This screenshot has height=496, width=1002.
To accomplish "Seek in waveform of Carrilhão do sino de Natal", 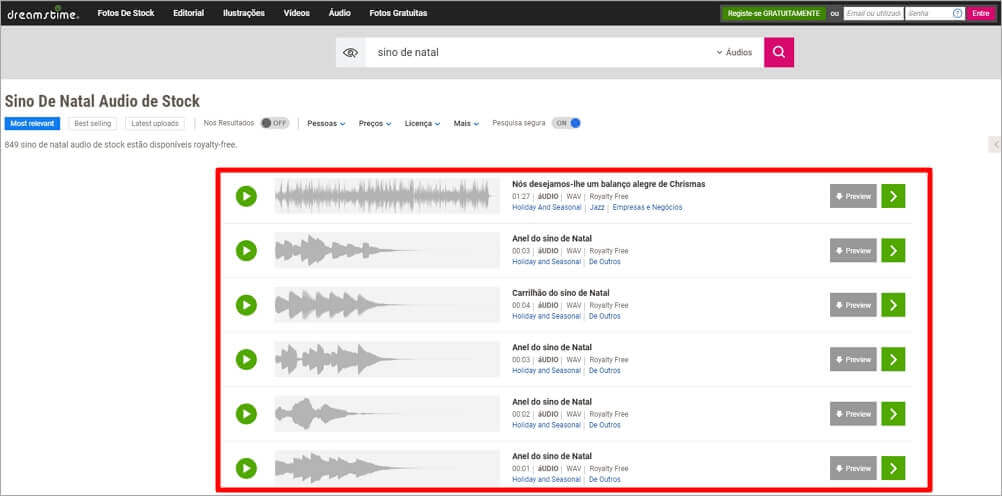I will [x=387, y=305].
